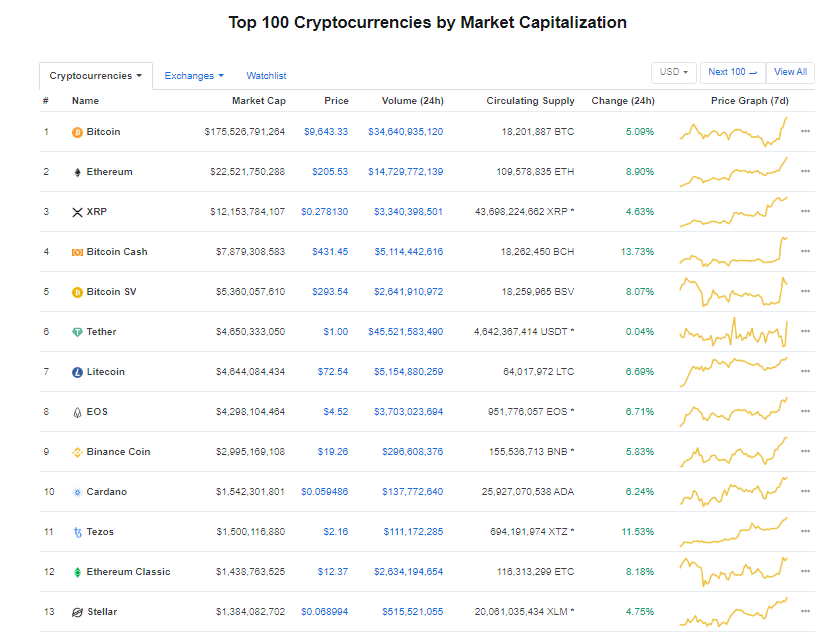This screenshot has height=633, width=839.
Task: Click Bitcoin price $9,643.33
Action: pyautogui.click(x=326, y=132)
